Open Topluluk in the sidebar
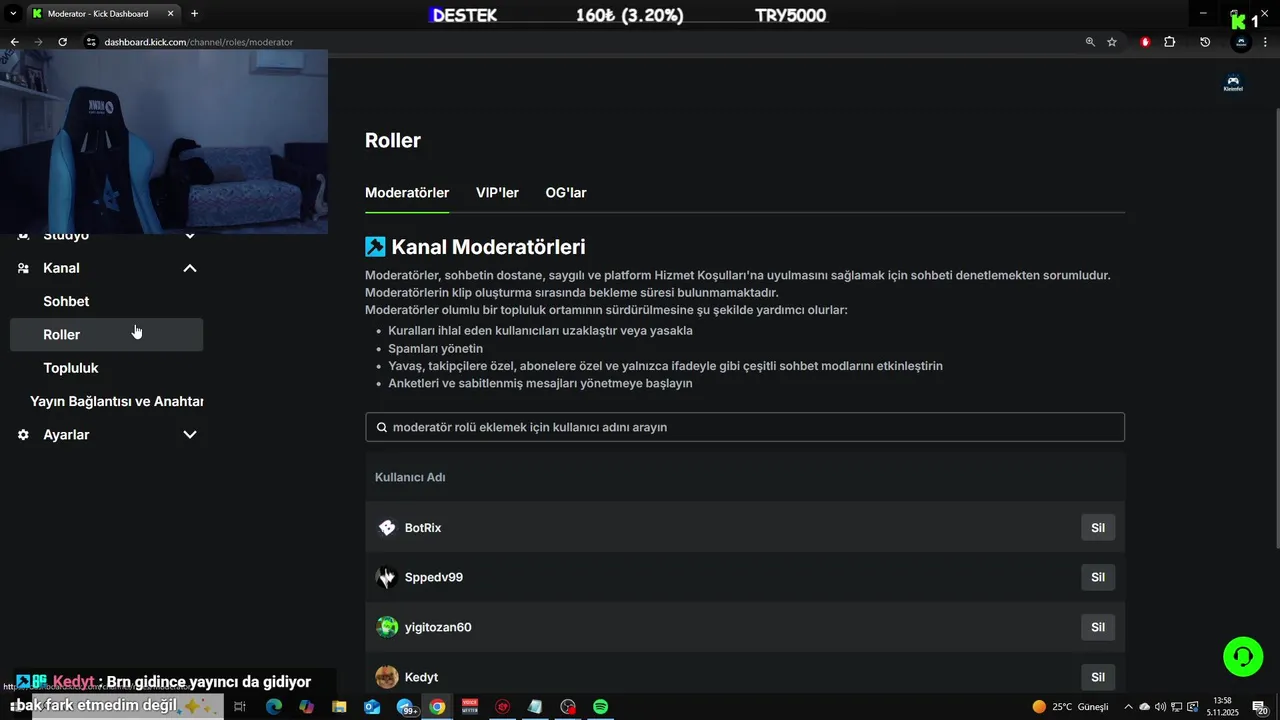1280x720 pixels. pyautogui.click(x=71, y=368)
